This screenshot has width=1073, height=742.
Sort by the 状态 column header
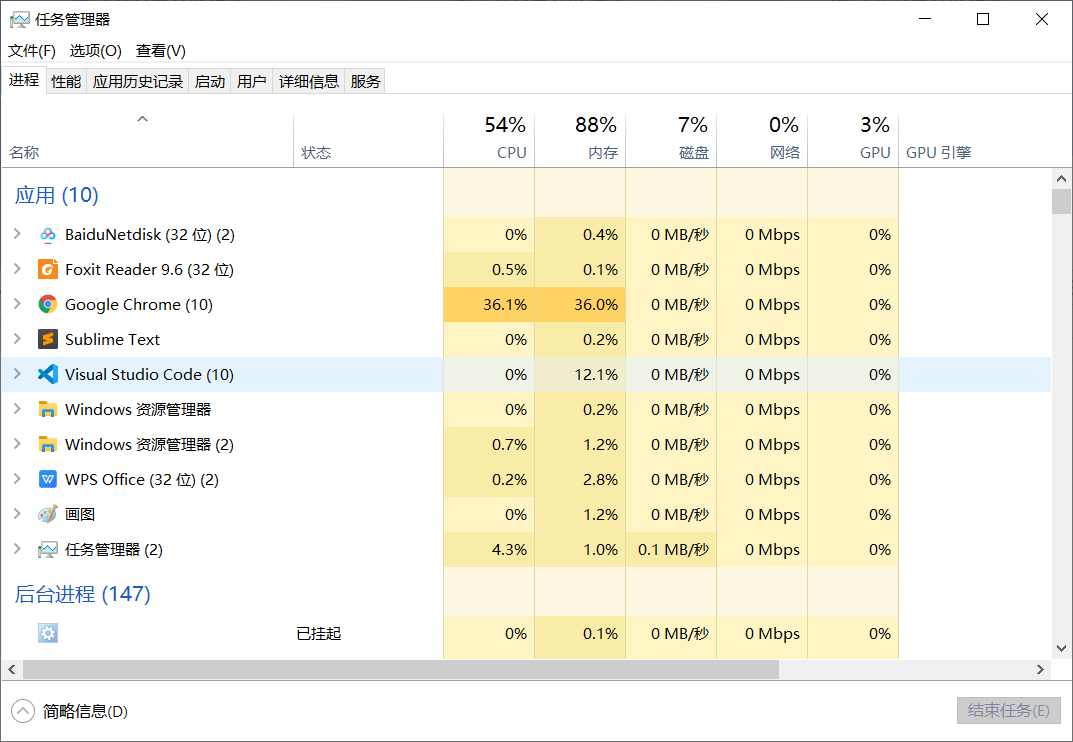pyautogui.click(x=368, y=140)
